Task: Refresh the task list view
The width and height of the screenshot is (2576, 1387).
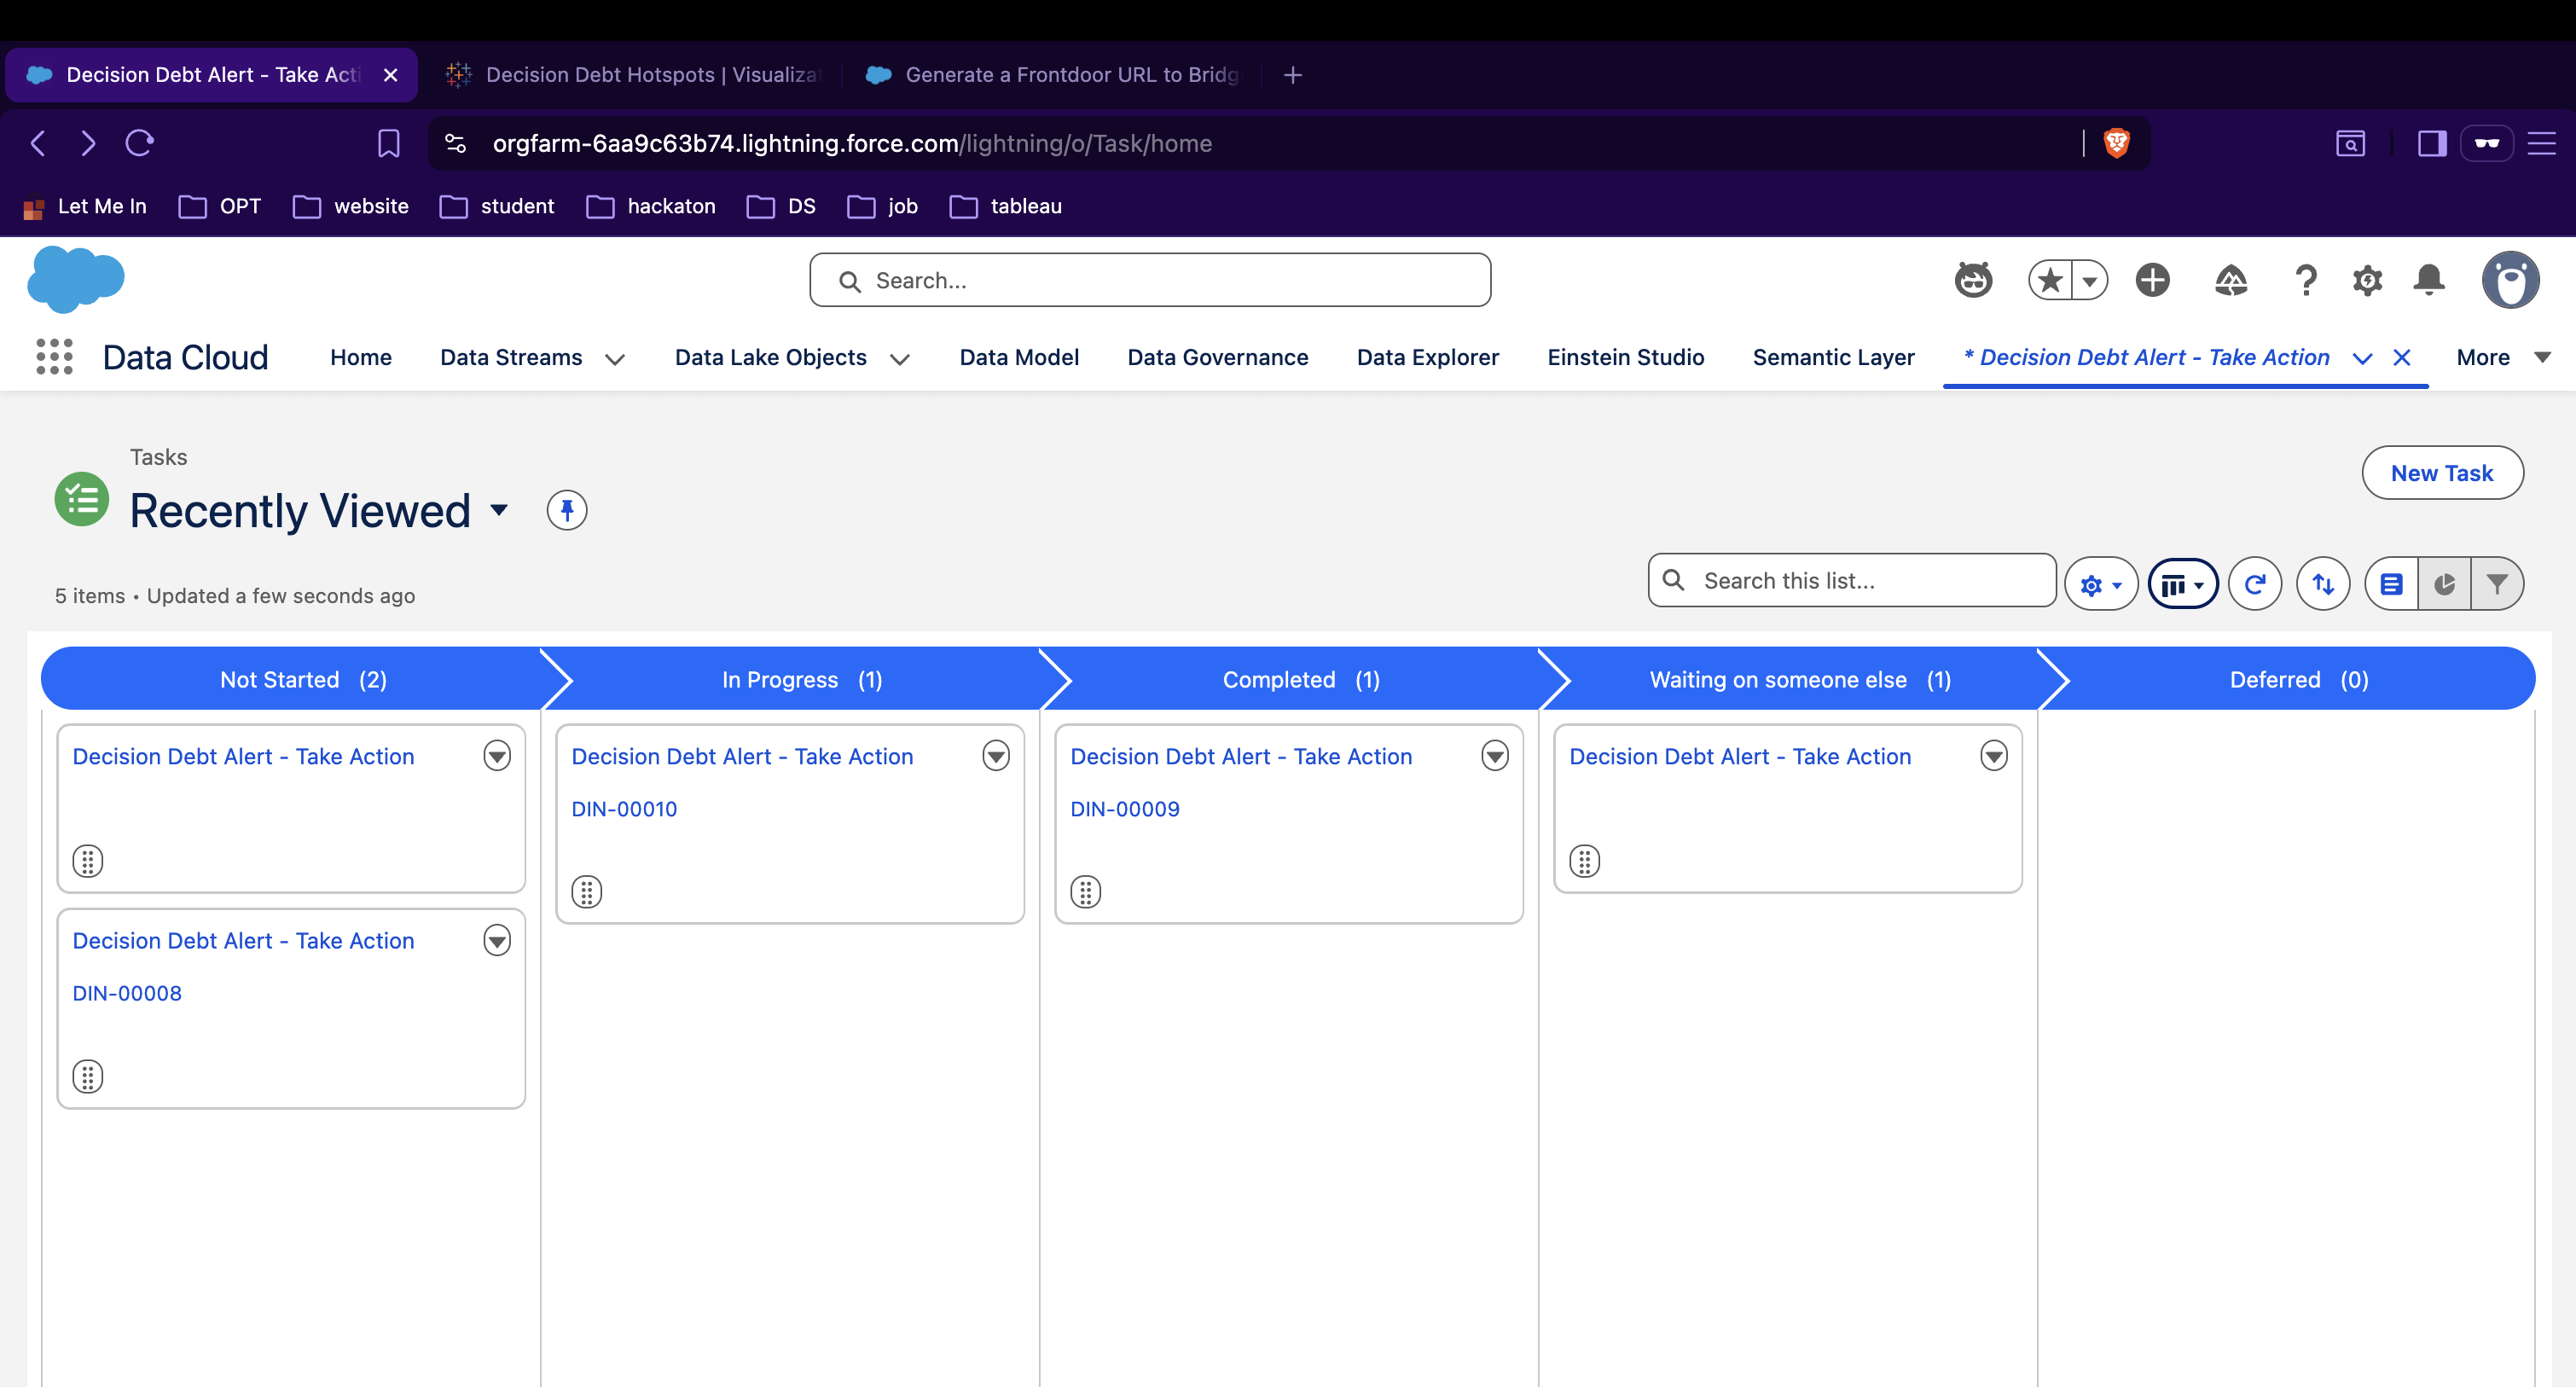Action: pos(2254,584)
